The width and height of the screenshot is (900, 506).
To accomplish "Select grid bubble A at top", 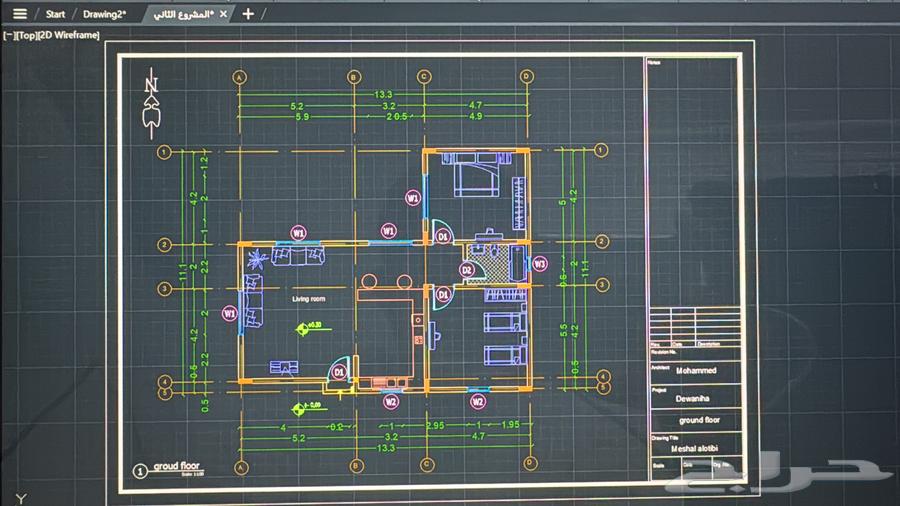I will 240,76.
